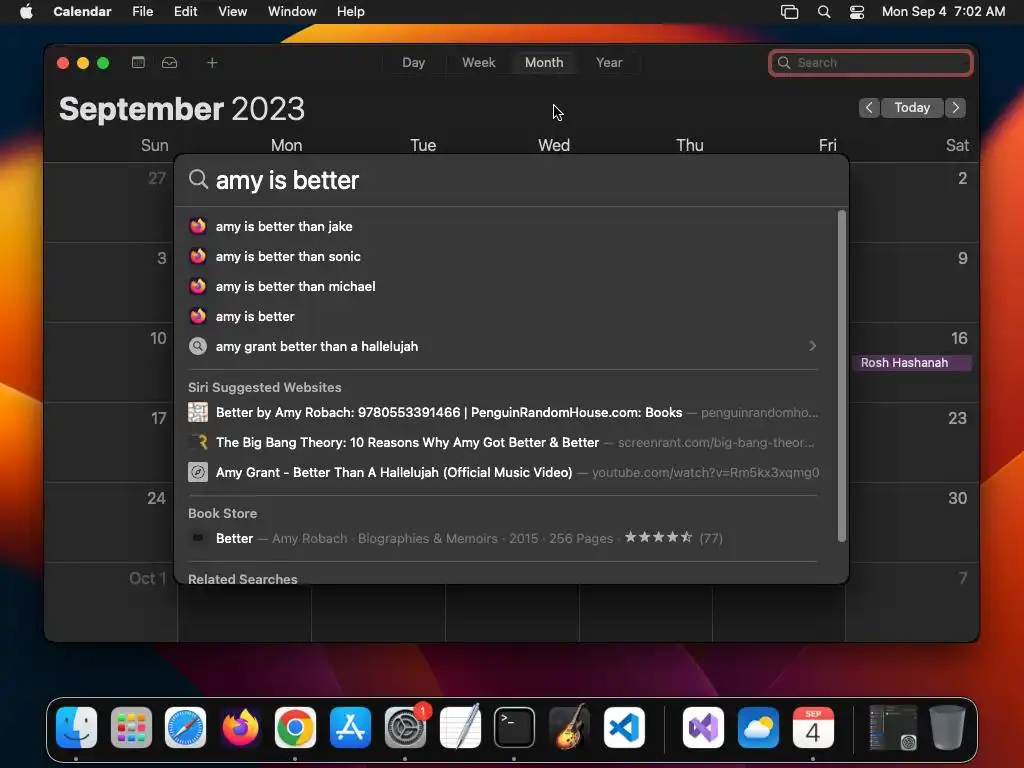Add a new event with plus icon
Viewport: 1024px width, 768px height.
[212, 62]
